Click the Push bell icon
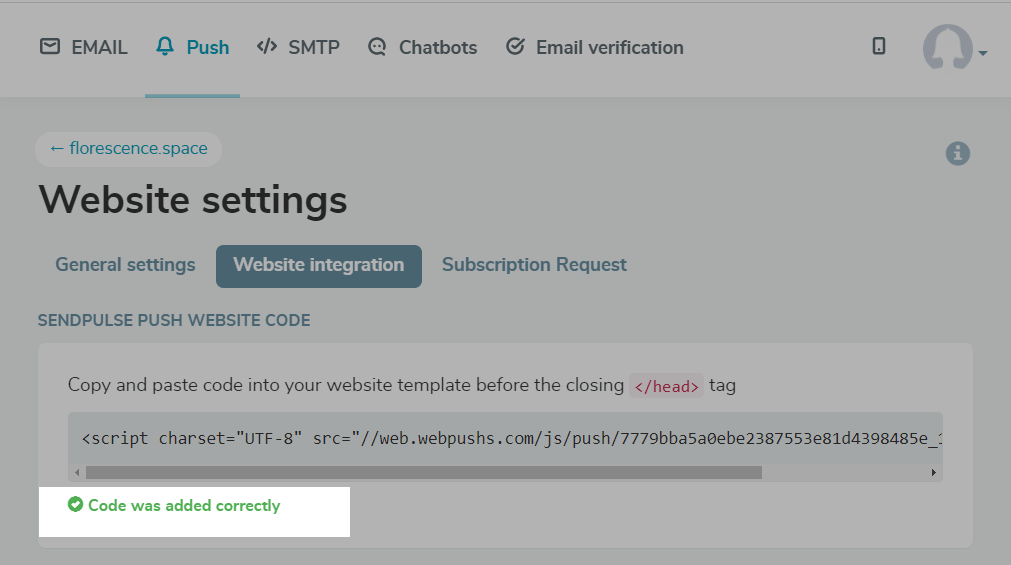This screenshot has height=565, width=1011. pos(165,47)
